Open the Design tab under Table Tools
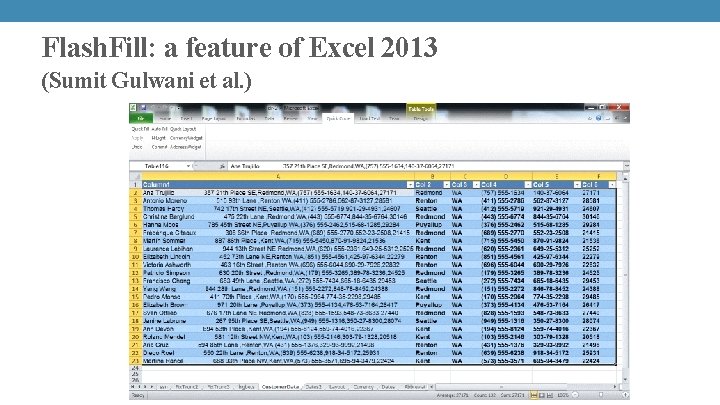Screen dimensions: 720x405 coord(421,118)
